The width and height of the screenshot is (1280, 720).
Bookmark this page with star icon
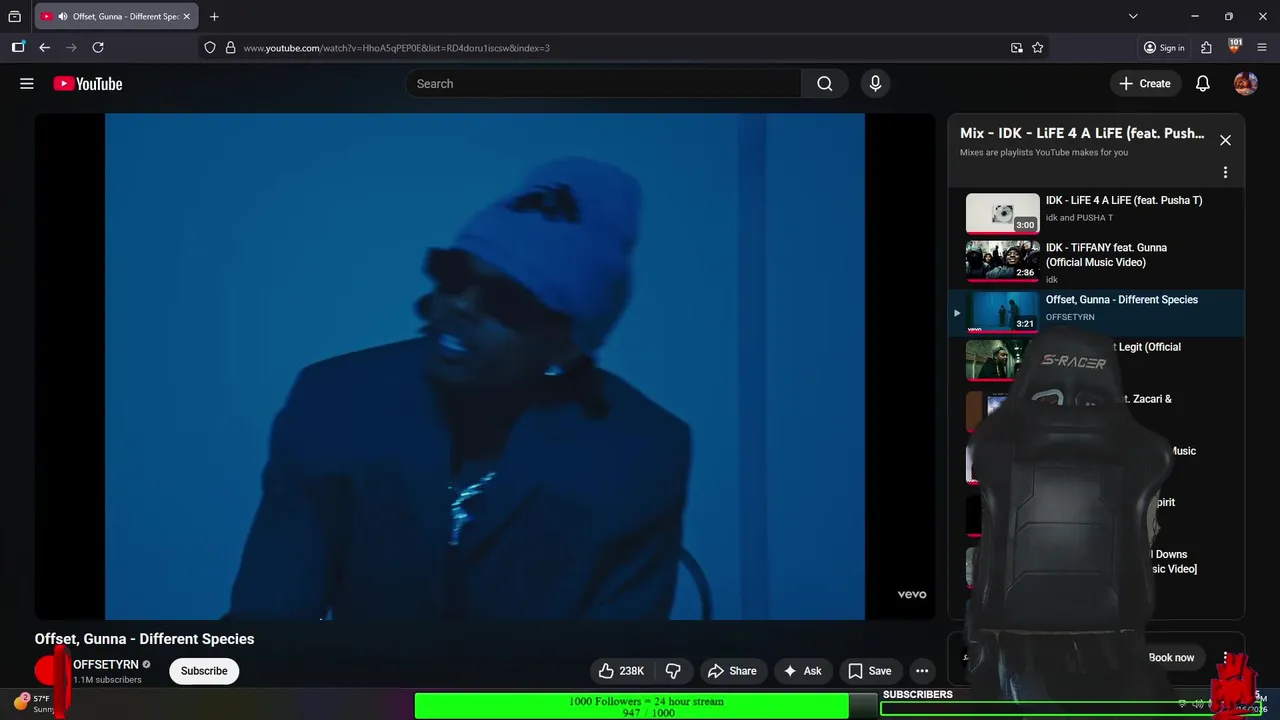tap(1038, 47)
